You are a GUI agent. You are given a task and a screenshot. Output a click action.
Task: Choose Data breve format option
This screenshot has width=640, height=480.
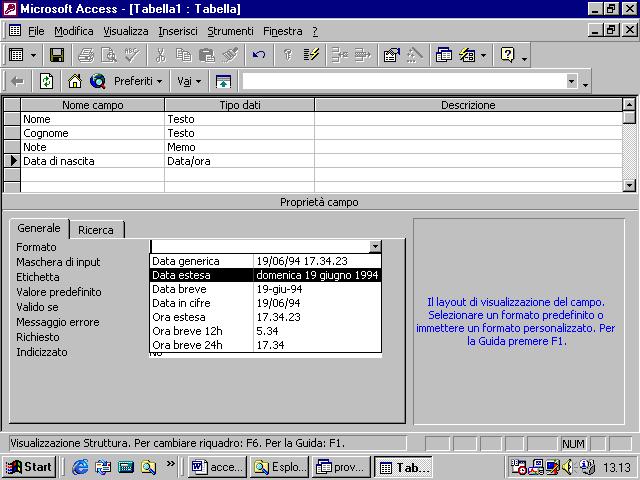266,289
